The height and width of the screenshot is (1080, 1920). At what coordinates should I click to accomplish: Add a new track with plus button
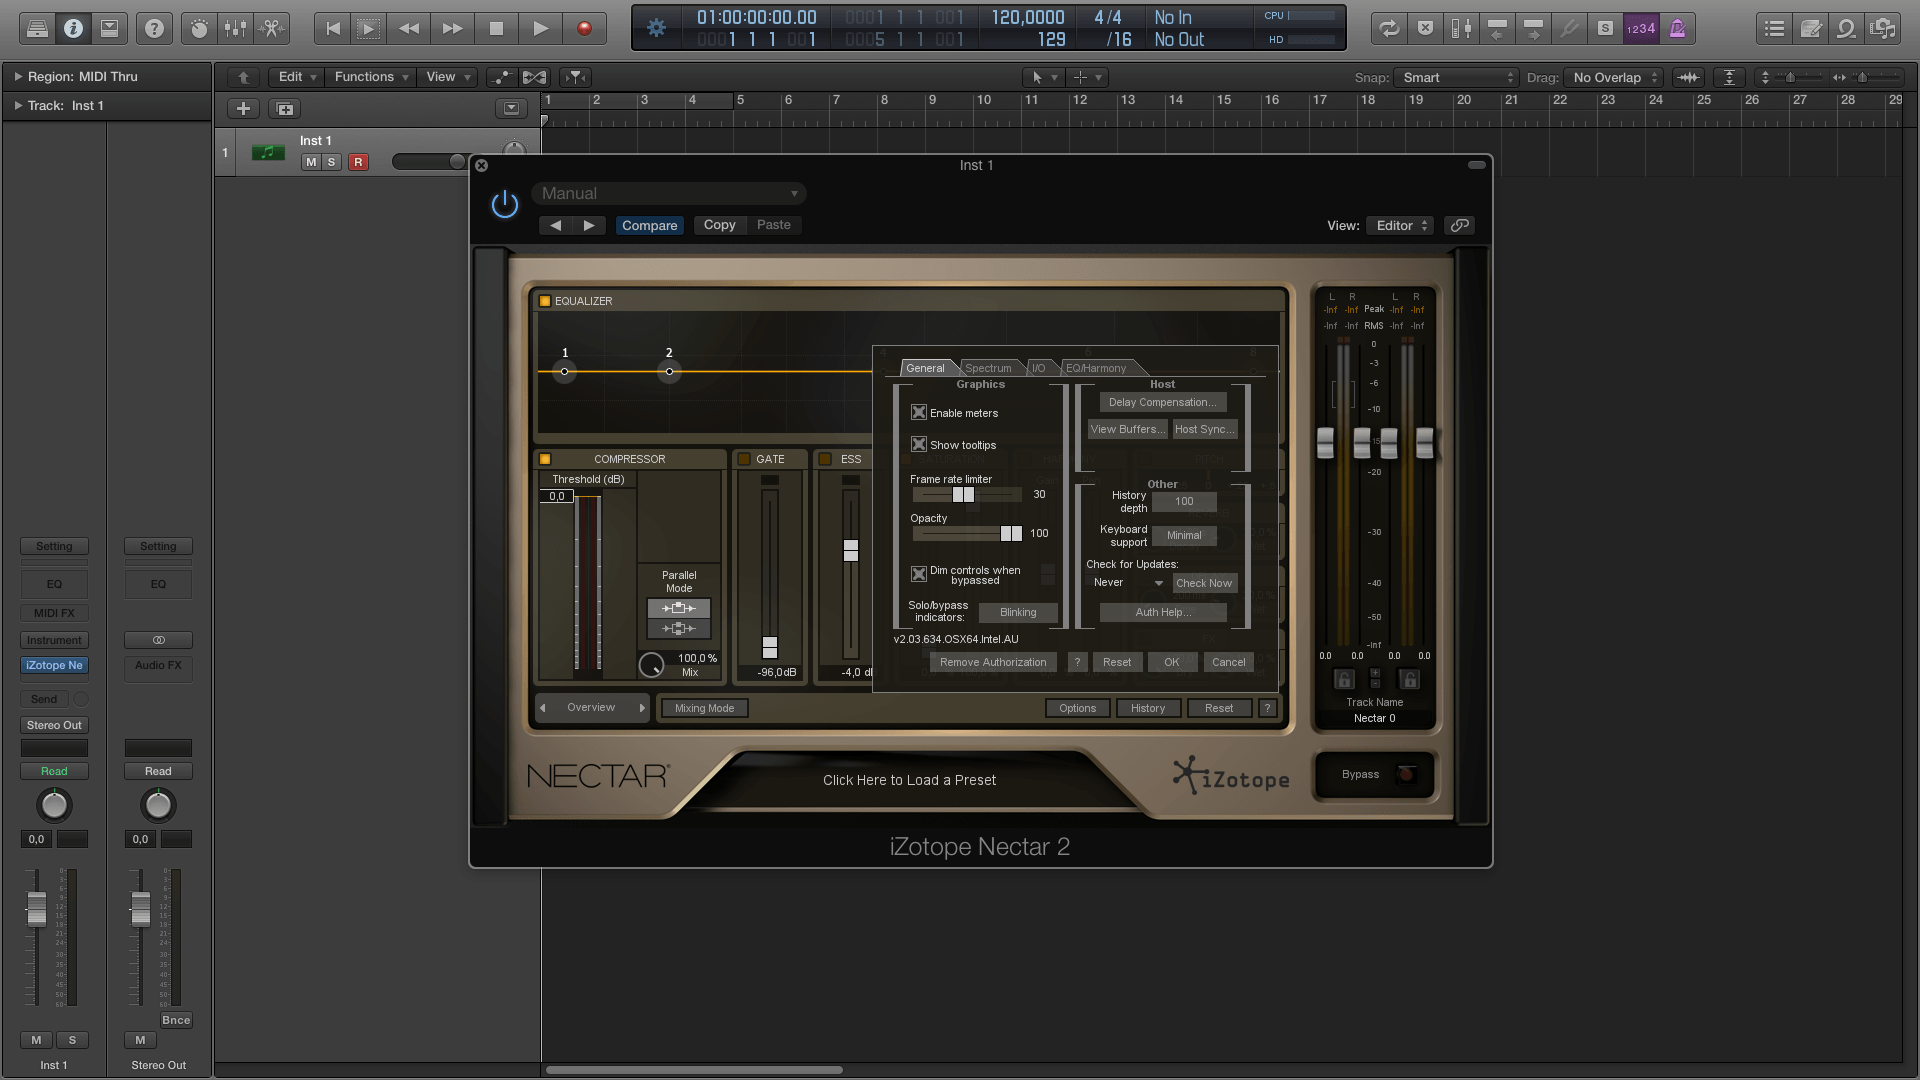(x=243, y=108)
